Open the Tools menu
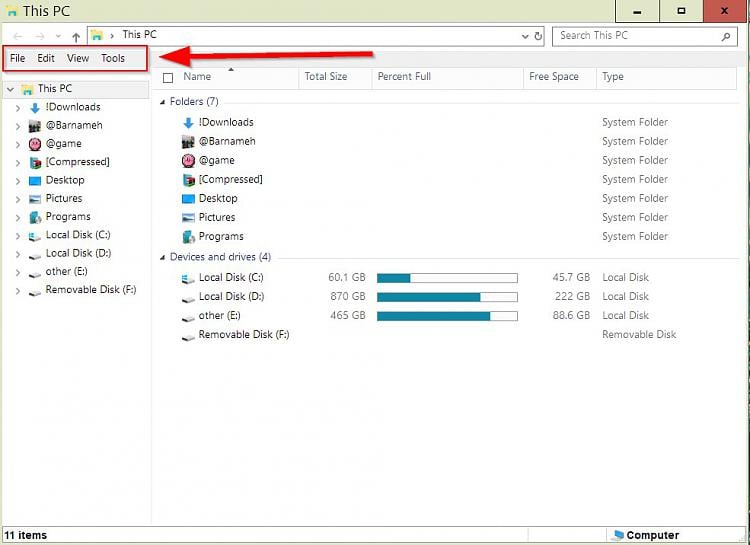Viewport: 750px width, 545px height. [113, 58]
